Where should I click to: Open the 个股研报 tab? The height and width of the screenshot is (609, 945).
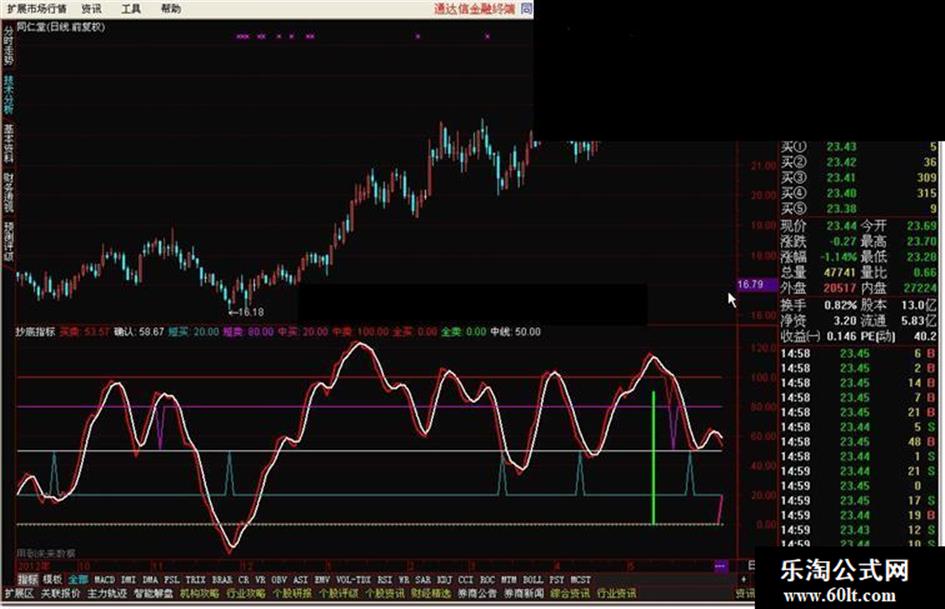coord(292,593)
